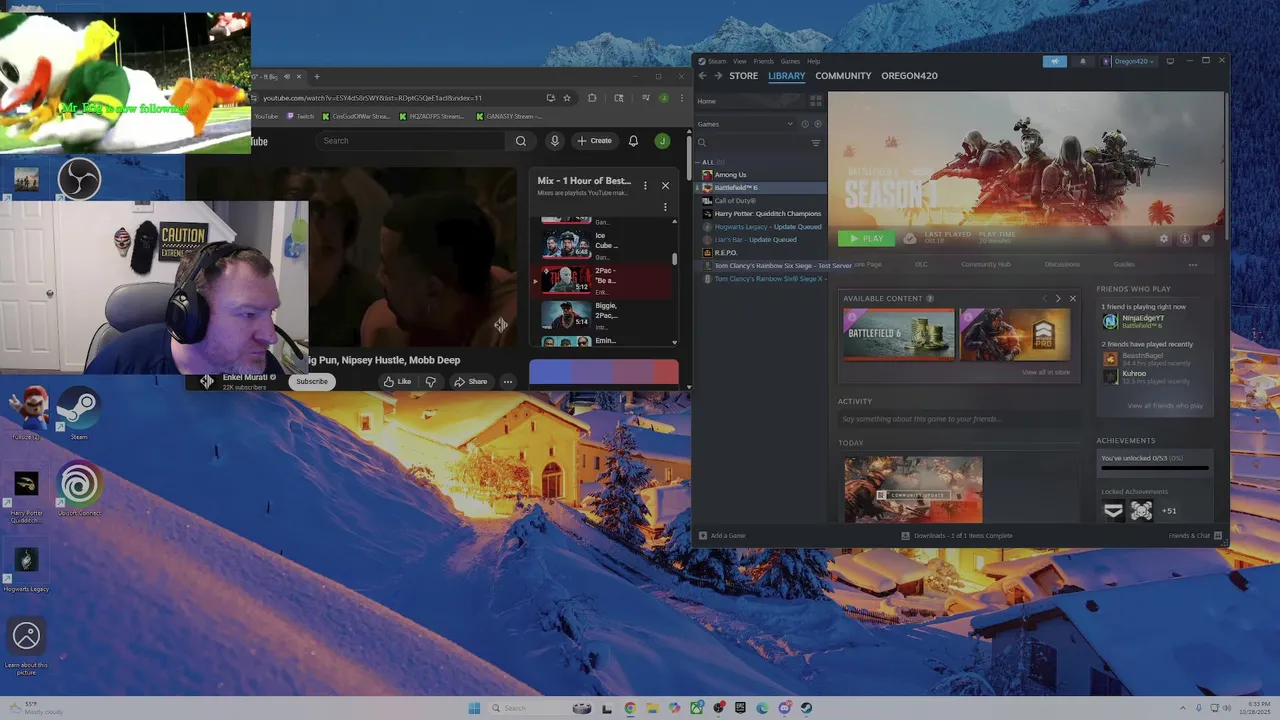Image resolution: width=1280 pixels, height=720 pixels.
Task: Open mix playlist three-dot options menu
Action: point(645,185)
